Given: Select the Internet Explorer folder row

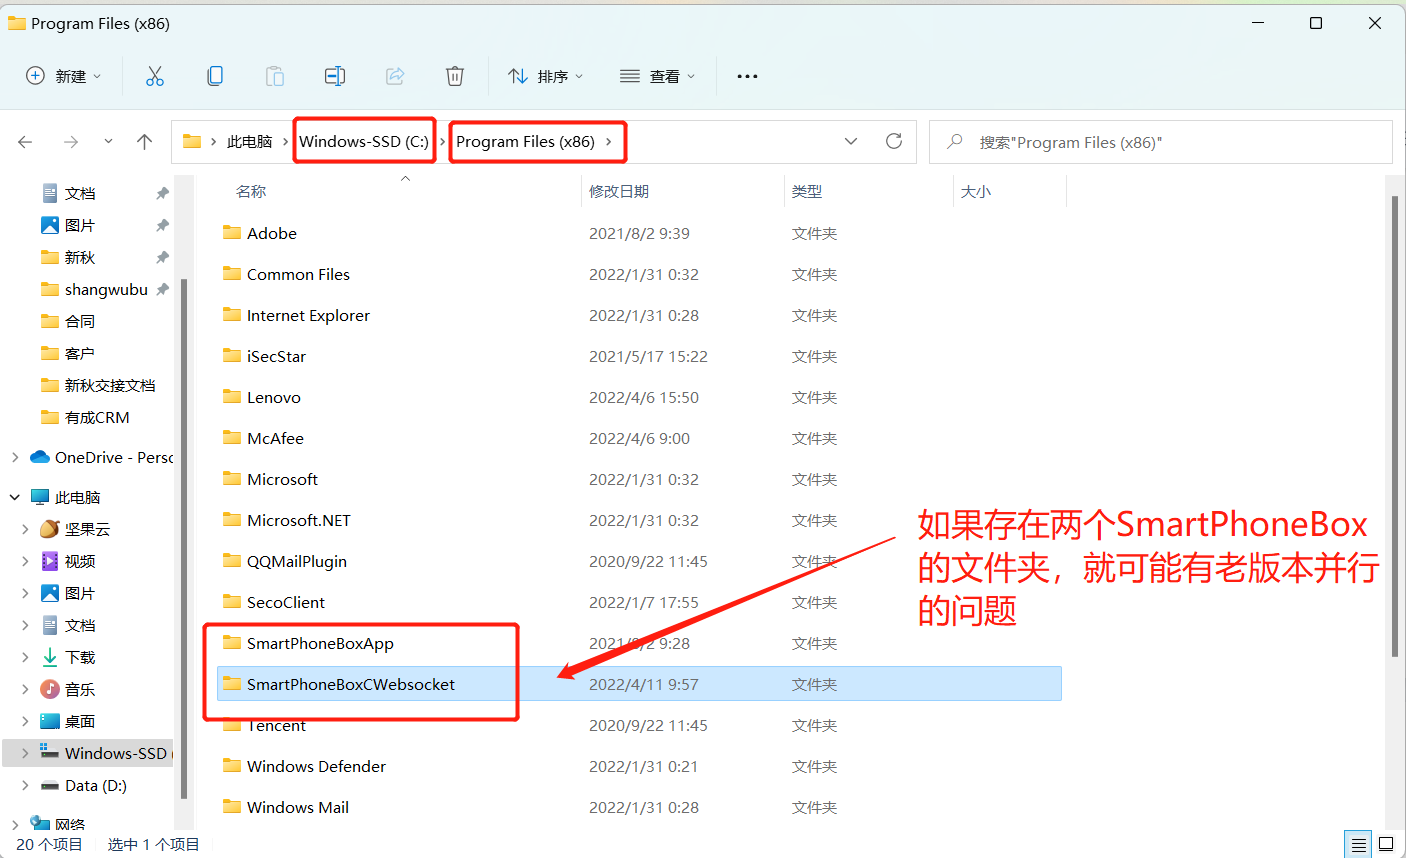Looking at the screenshot, I should tap(639, 315).
